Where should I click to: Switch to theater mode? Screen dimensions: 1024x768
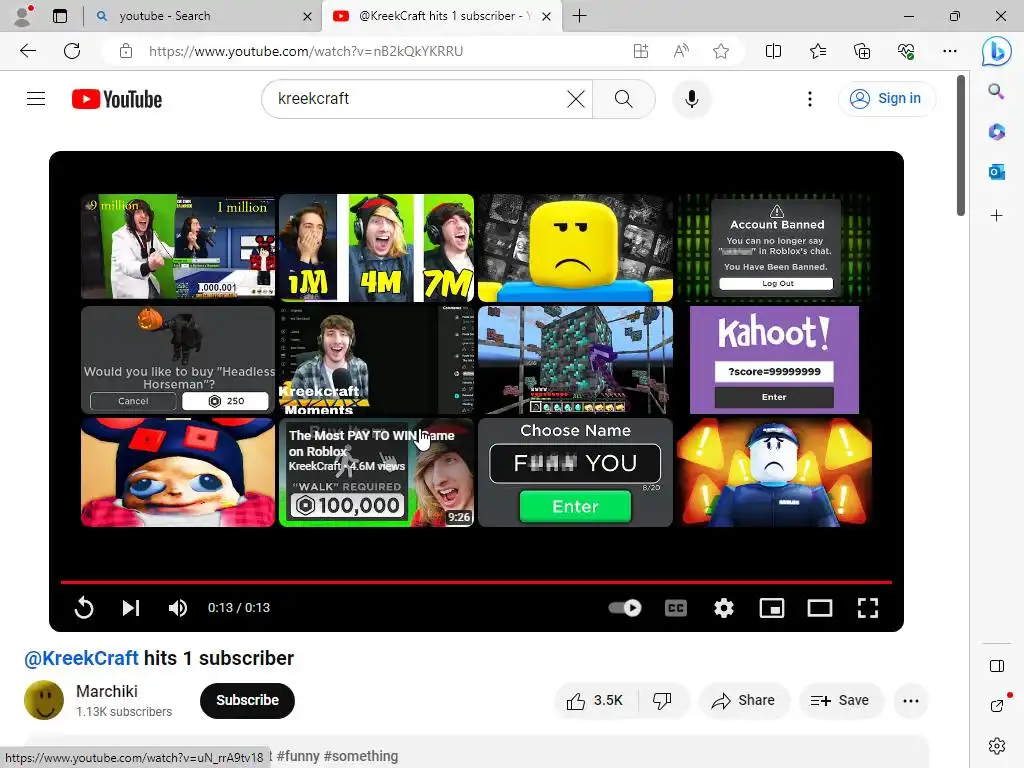pos(820,607)
